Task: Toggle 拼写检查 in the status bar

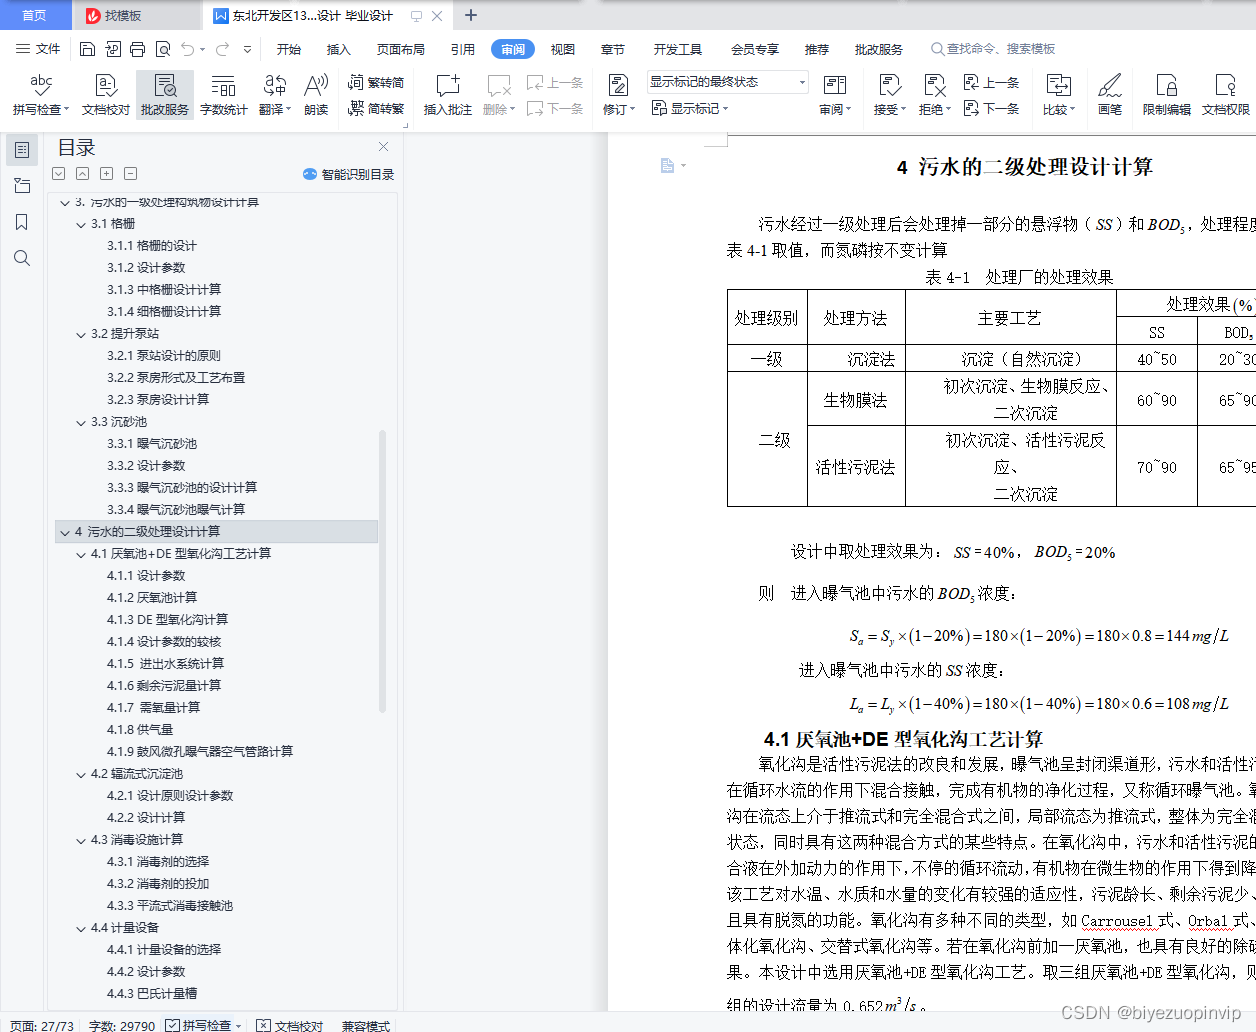Action: [204, 1025]
